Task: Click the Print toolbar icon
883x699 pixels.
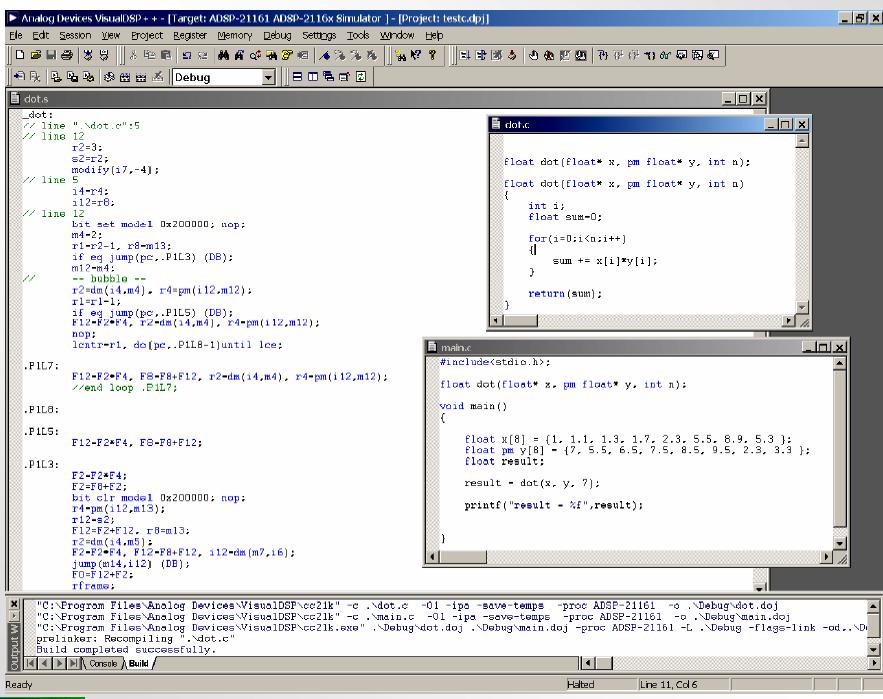Action: click(67, 55)
